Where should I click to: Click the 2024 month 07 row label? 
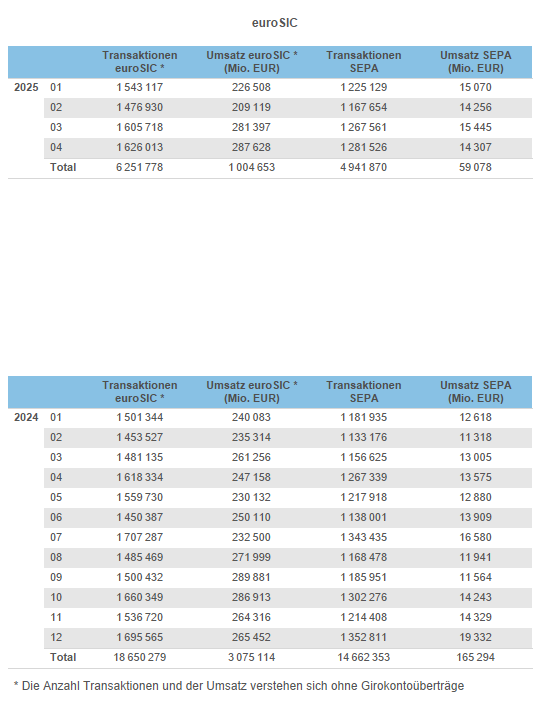pos(56,537)
